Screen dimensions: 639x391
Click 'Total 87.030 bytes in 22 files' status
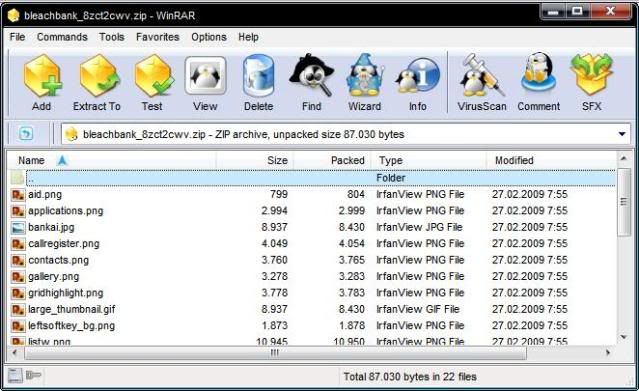[410, 377]
